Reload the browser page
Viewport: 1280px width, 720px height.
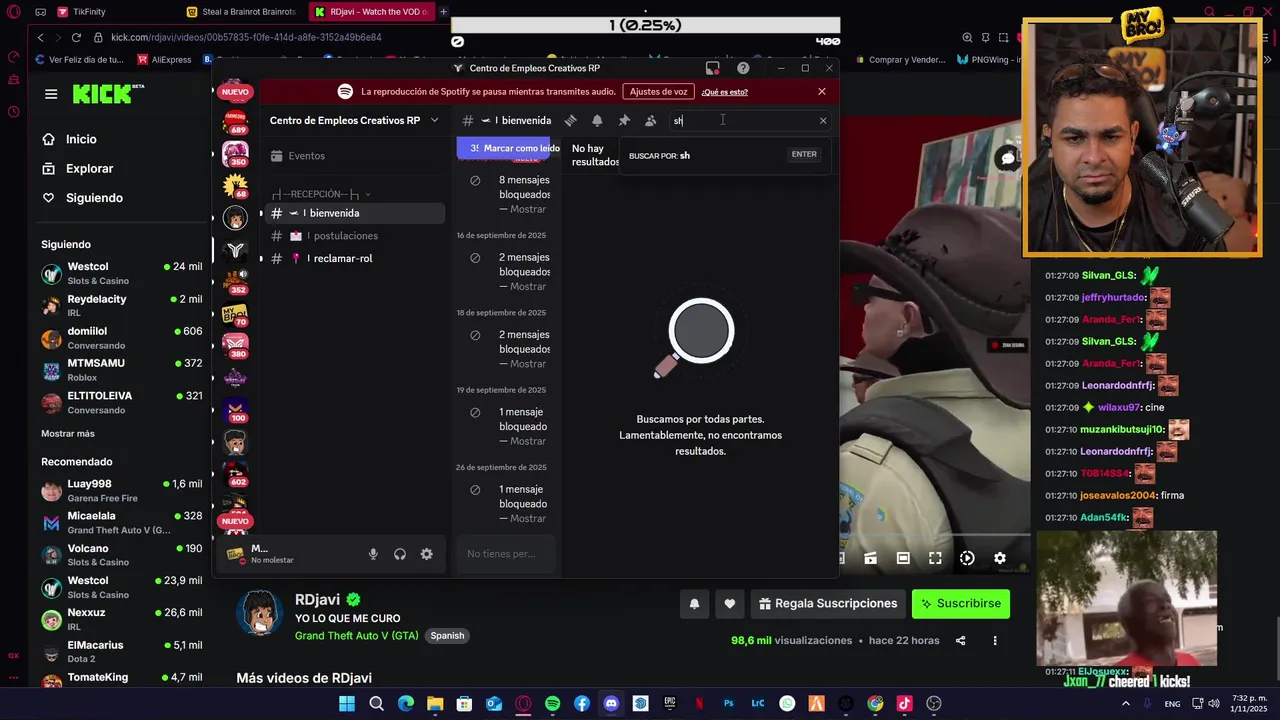click(76, 37)
